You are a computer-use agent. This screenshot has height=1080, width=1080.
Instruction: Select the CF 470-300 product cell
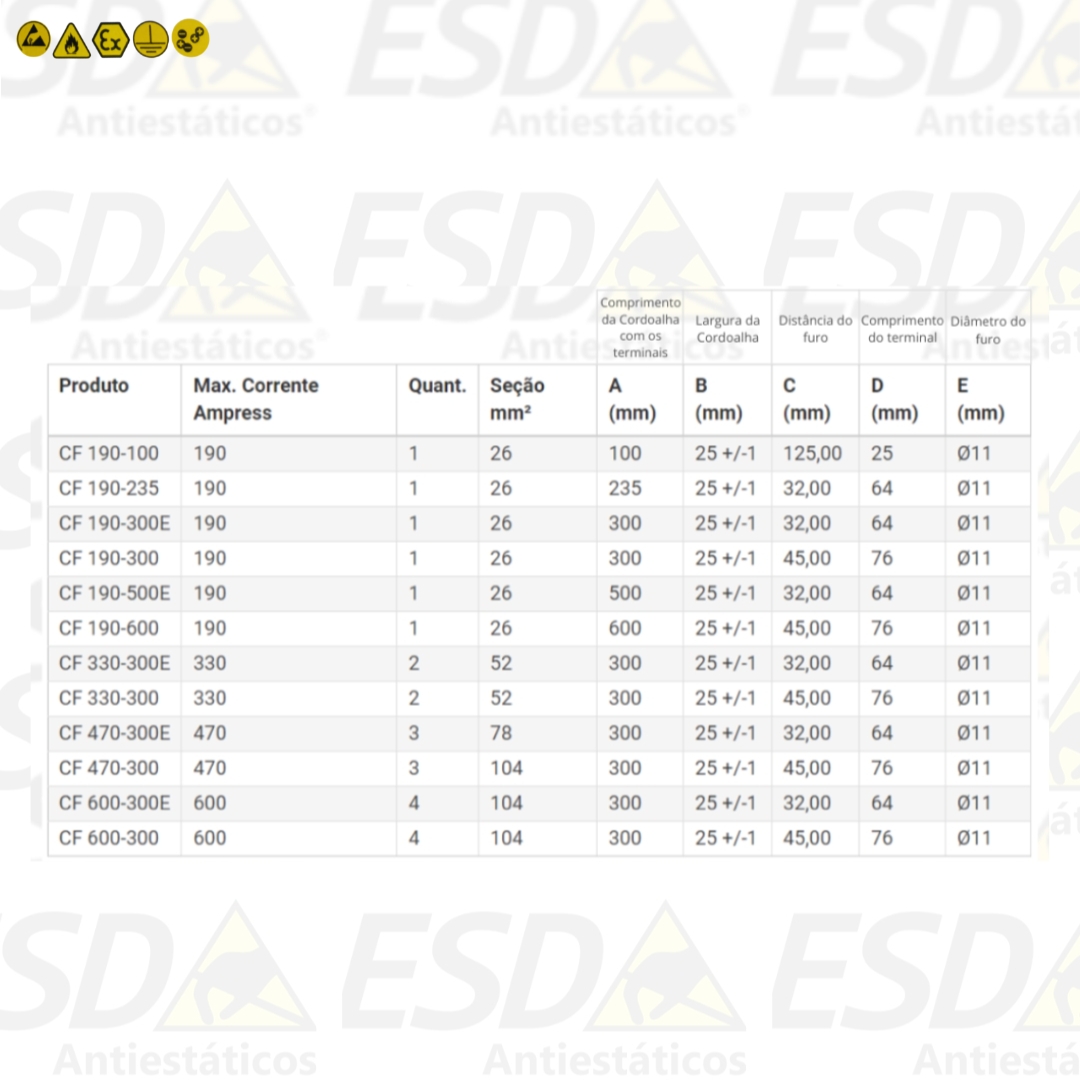(x=109, y=768)
